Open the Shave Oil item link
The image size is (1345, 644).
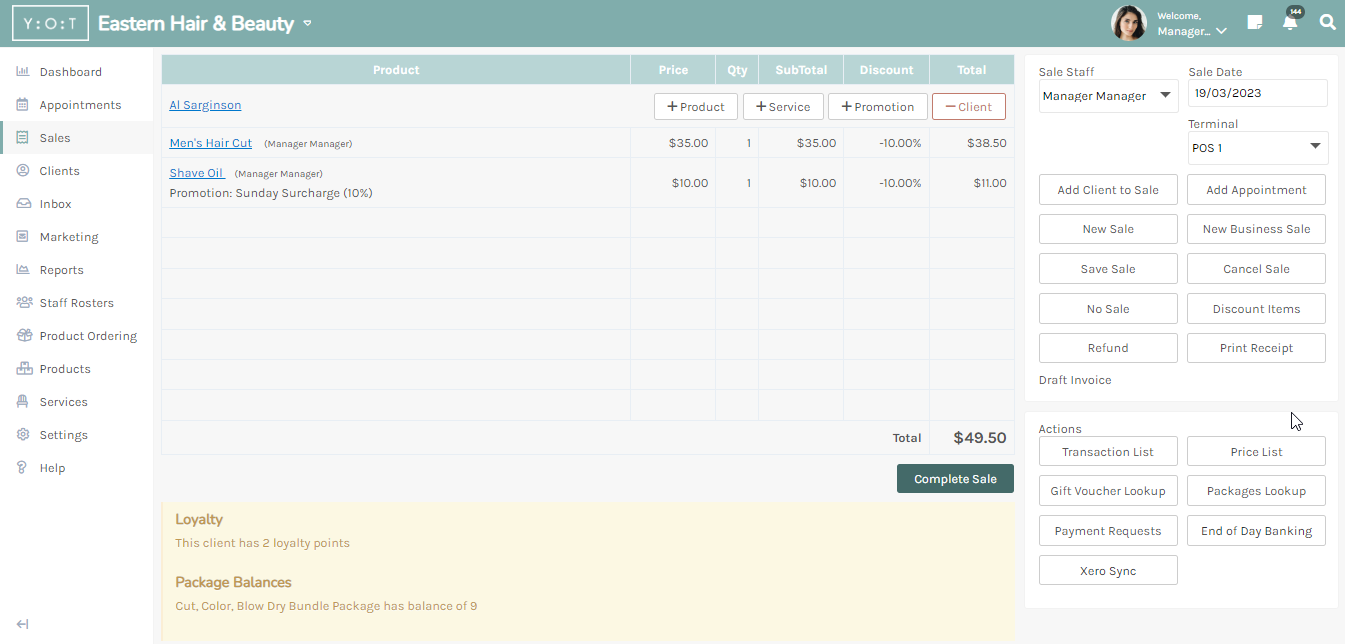196,173
